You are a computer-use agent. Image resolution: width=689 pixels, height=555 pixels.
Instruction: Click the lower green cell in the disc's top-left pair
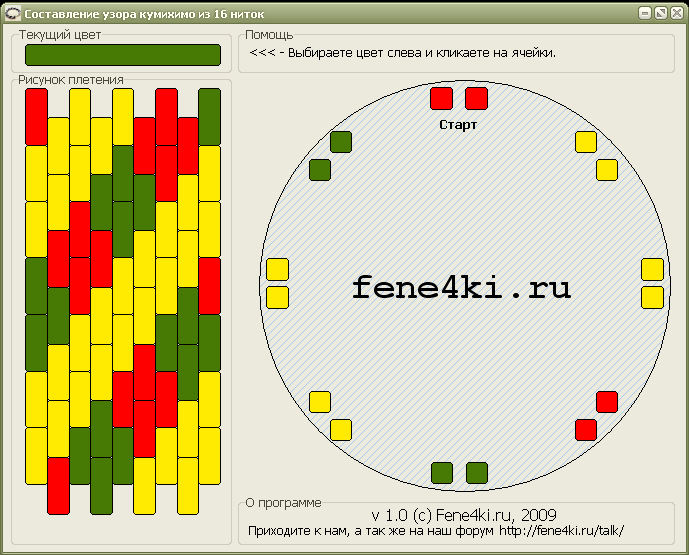[320, 170]
